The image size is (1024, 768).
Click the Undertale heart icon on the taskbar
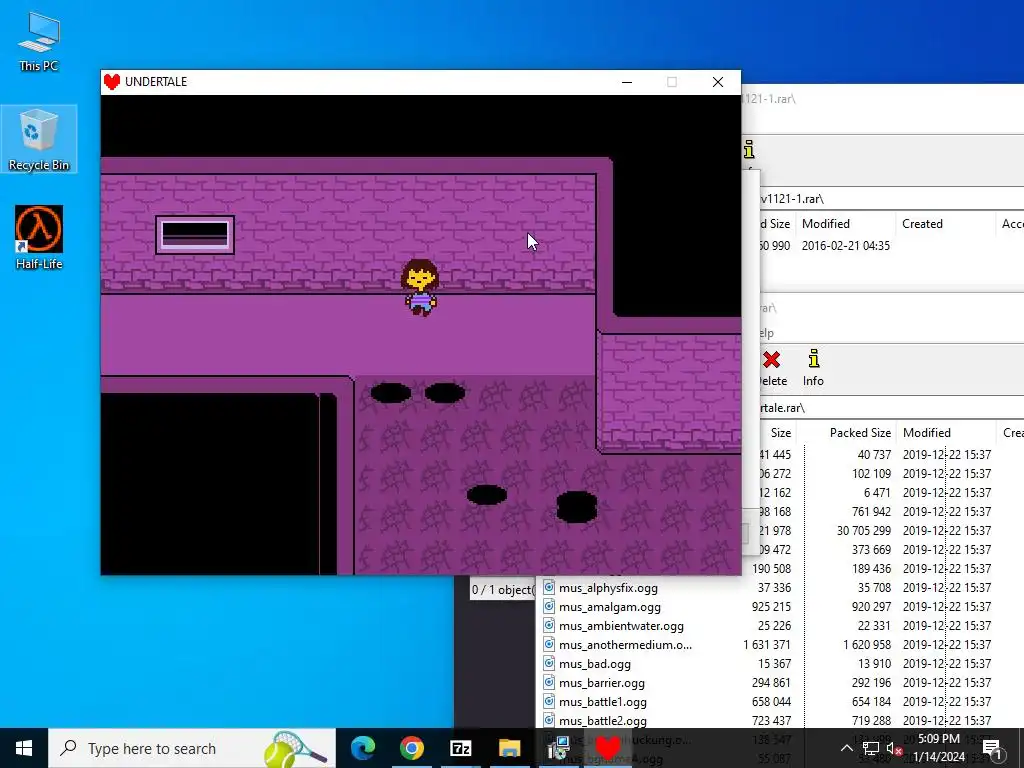click(607, 748)
